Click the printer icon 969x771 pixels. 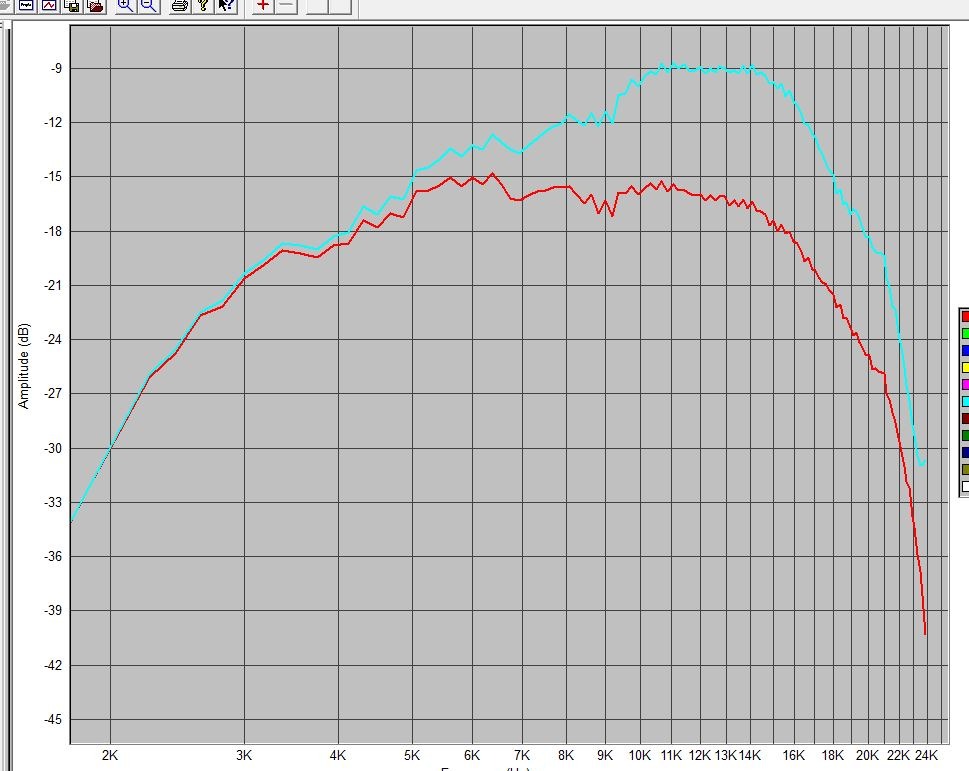[x=180, y=5]
